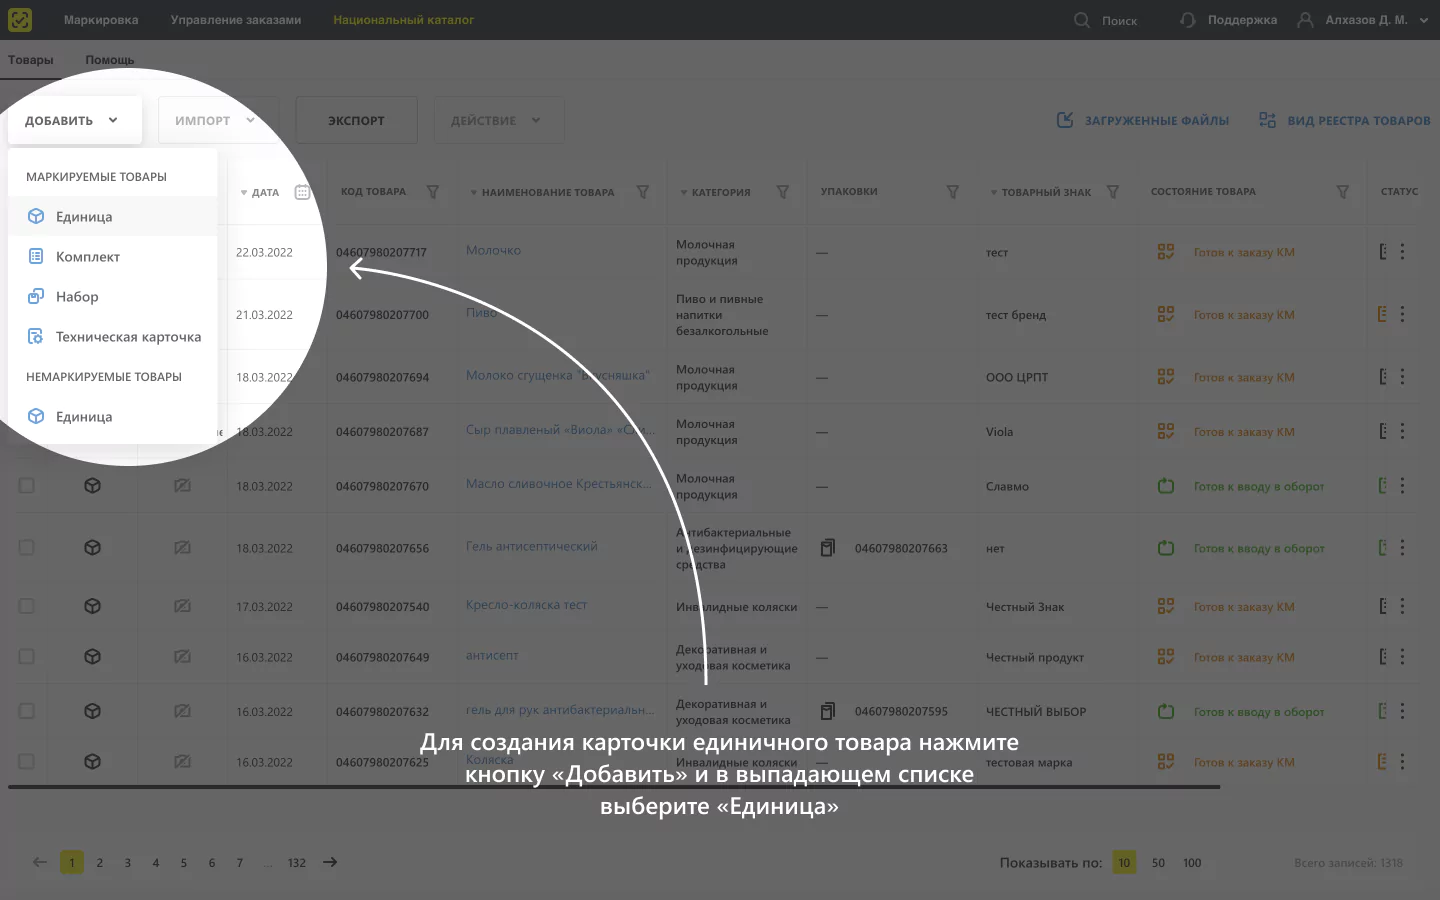
Task: Select Техническая карточка menu entry
Action: [112, 336]
